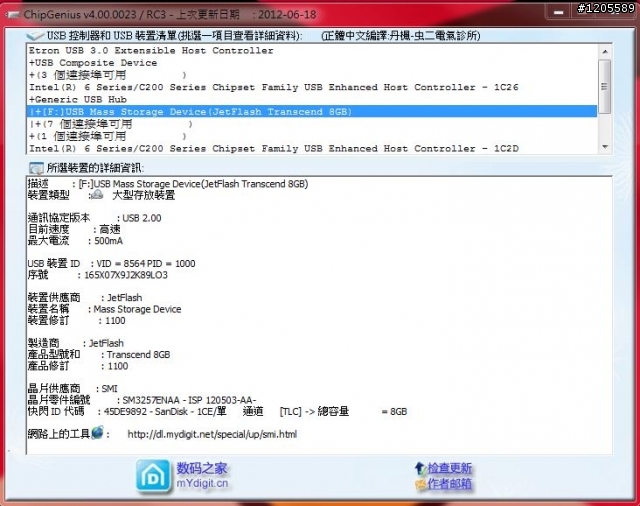Click the device list scrollbar thumb

coord(605,87)
